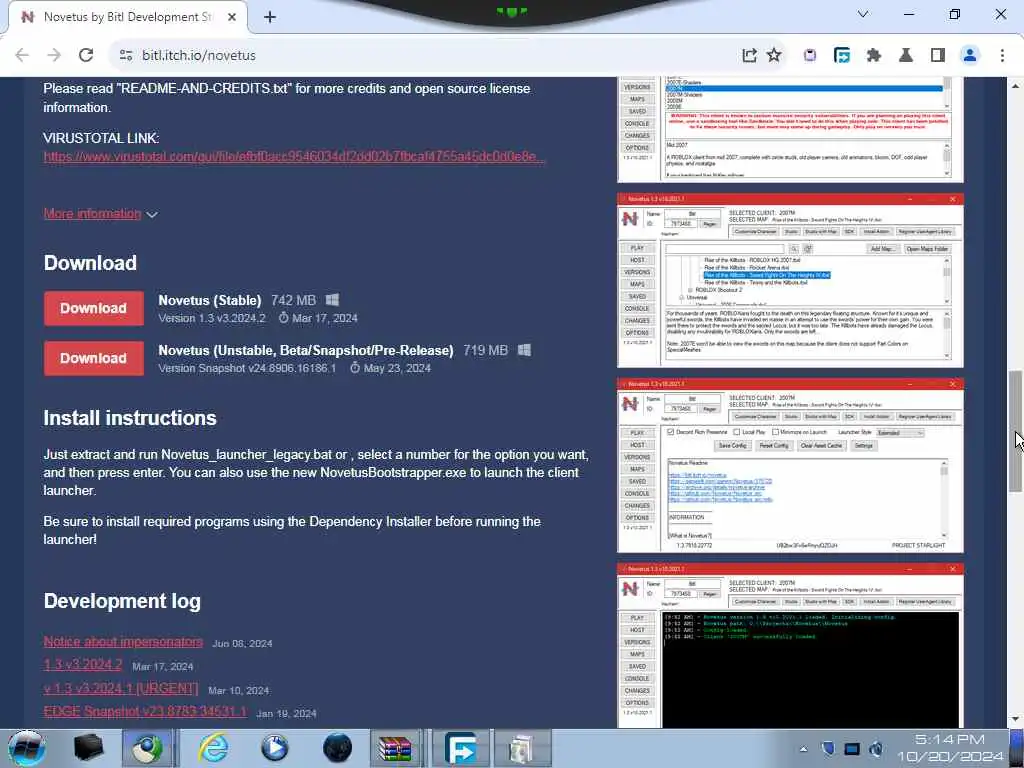Click the share page icon
Screen dimensions: 1024x768
click(x=749, y=56)
